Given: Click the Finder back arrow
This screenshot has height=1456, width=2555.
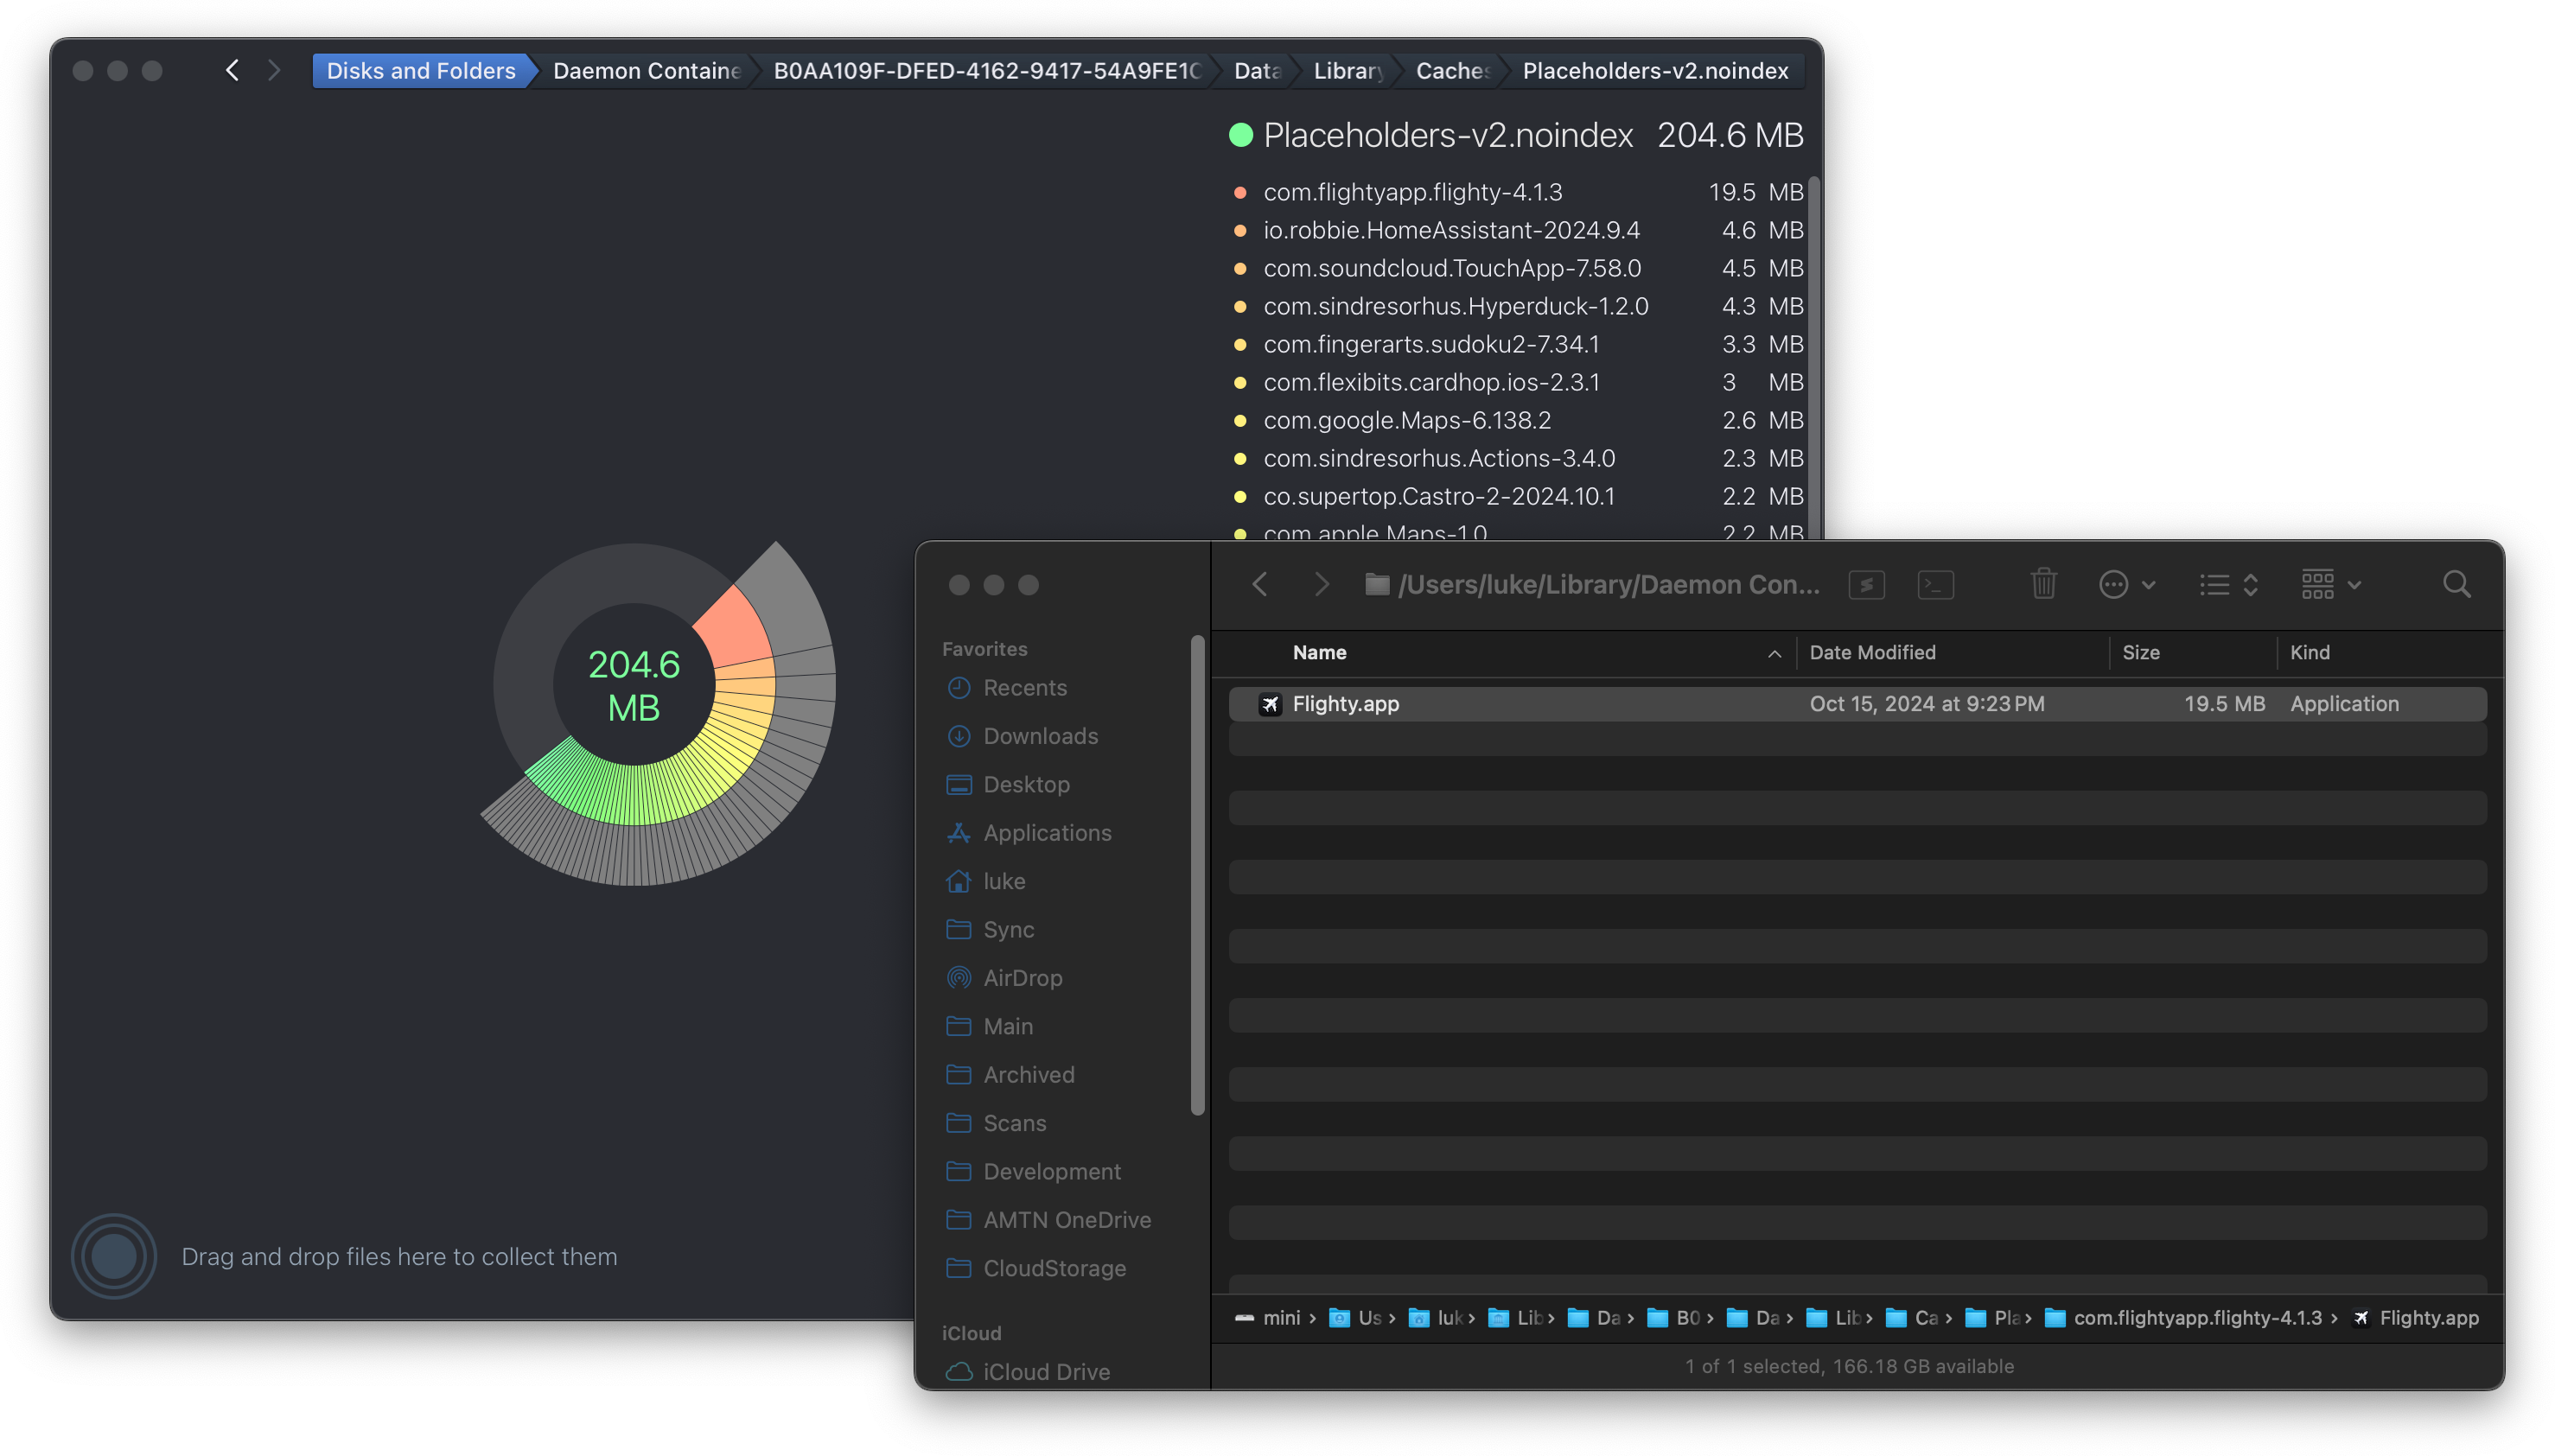Looking at the screenshot, I should point(1260,584).
